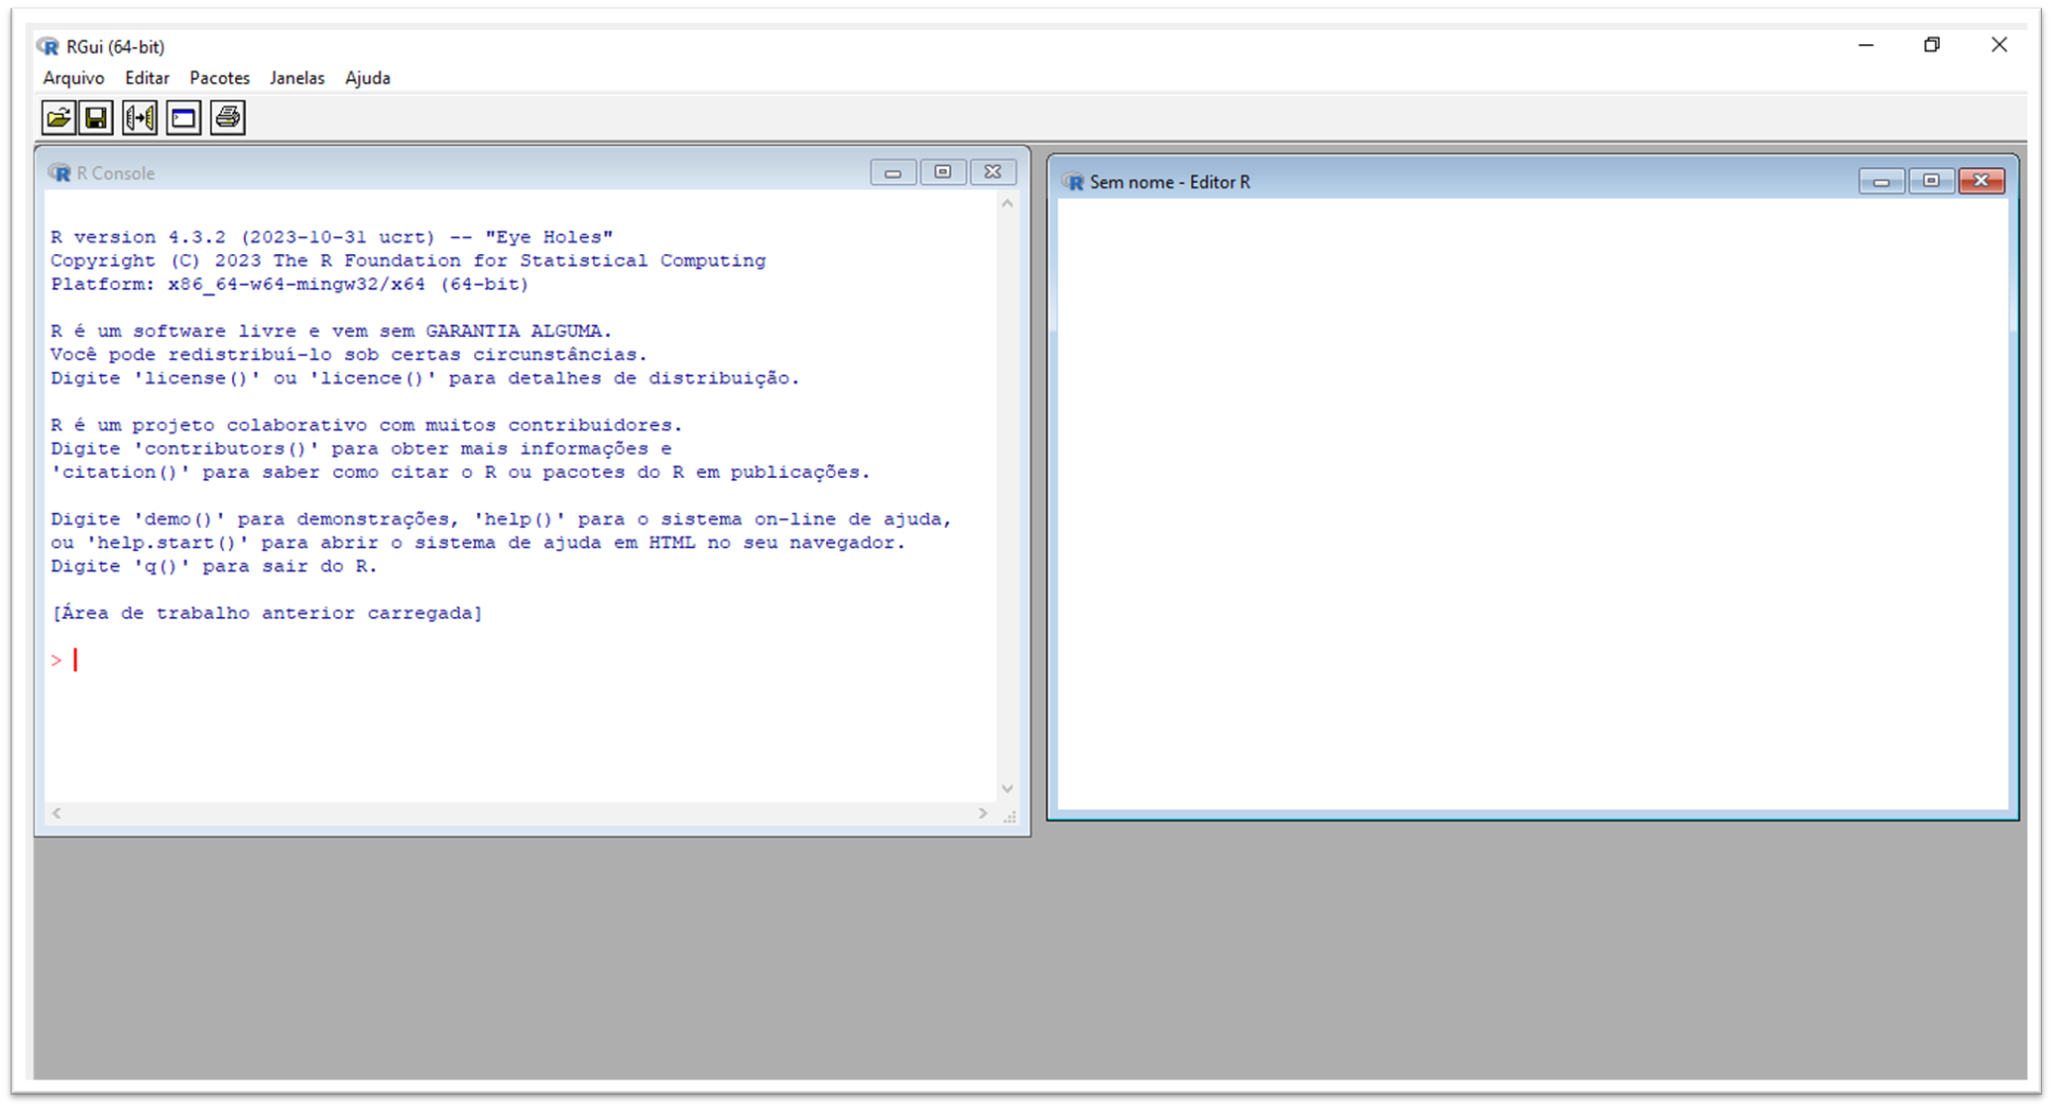
Task: Click the console scroll up arrow
Action: (1008, 204)
